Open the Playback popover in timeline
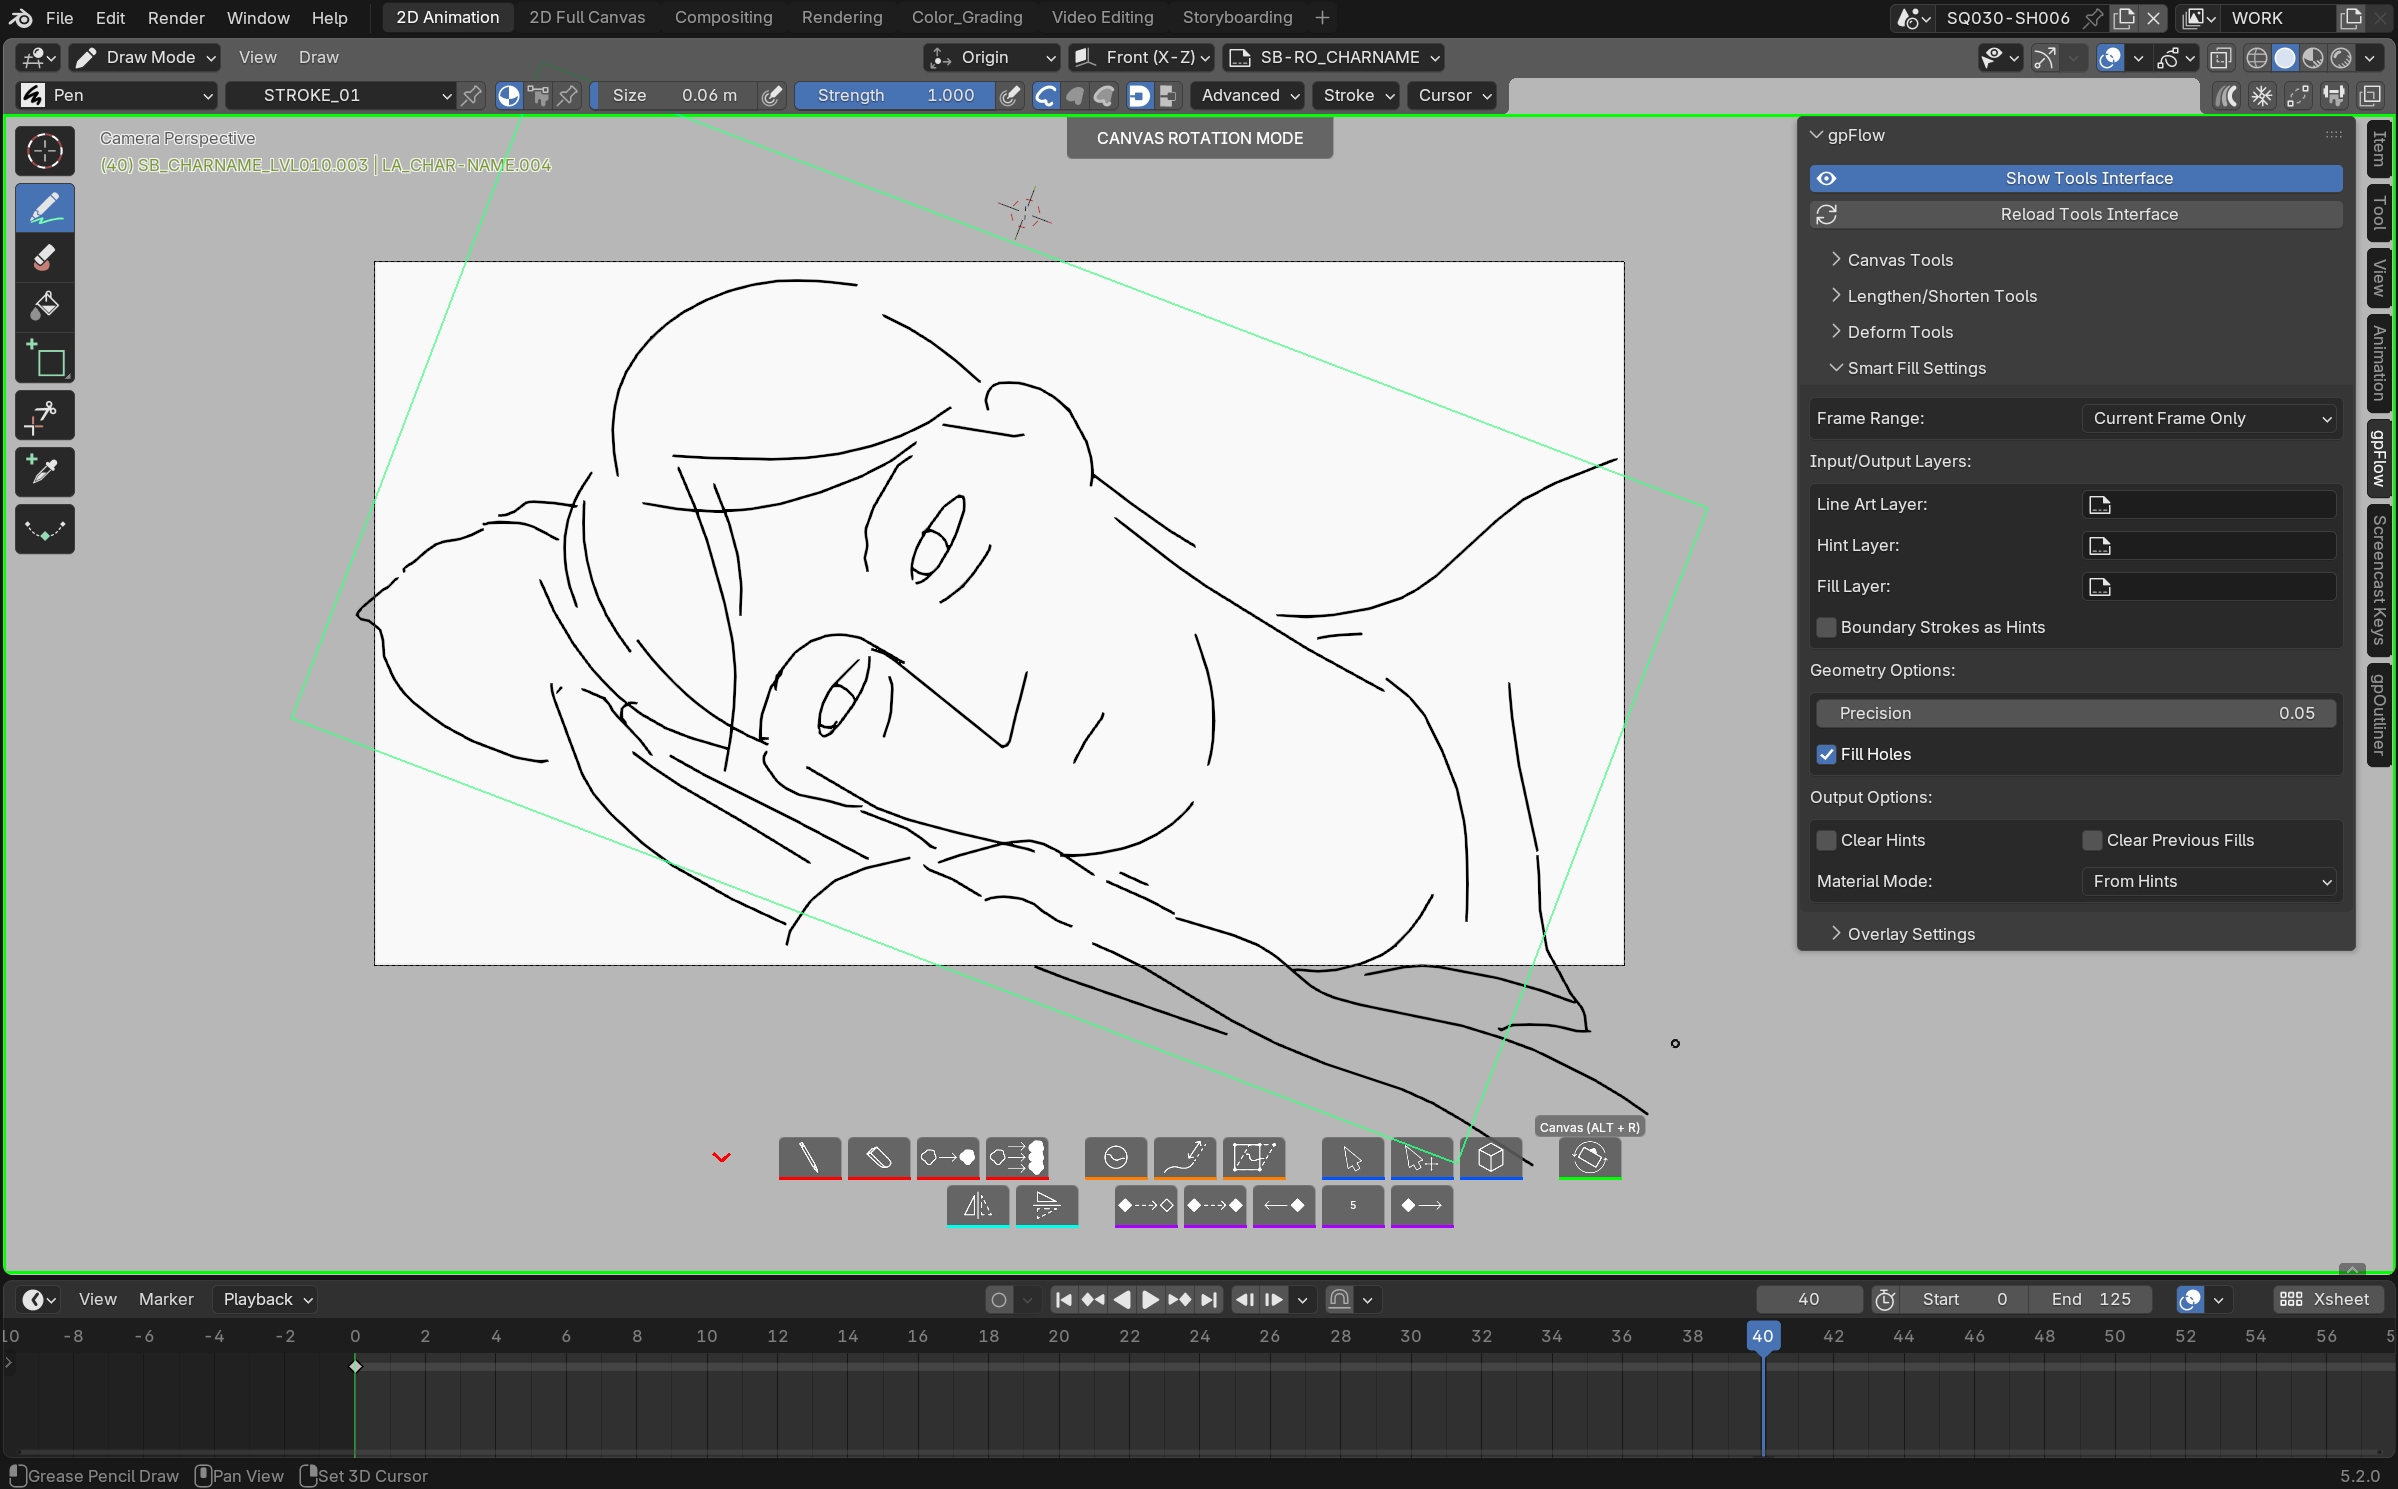The height and width of the screenshot is (1489, 2398). 265,1299
